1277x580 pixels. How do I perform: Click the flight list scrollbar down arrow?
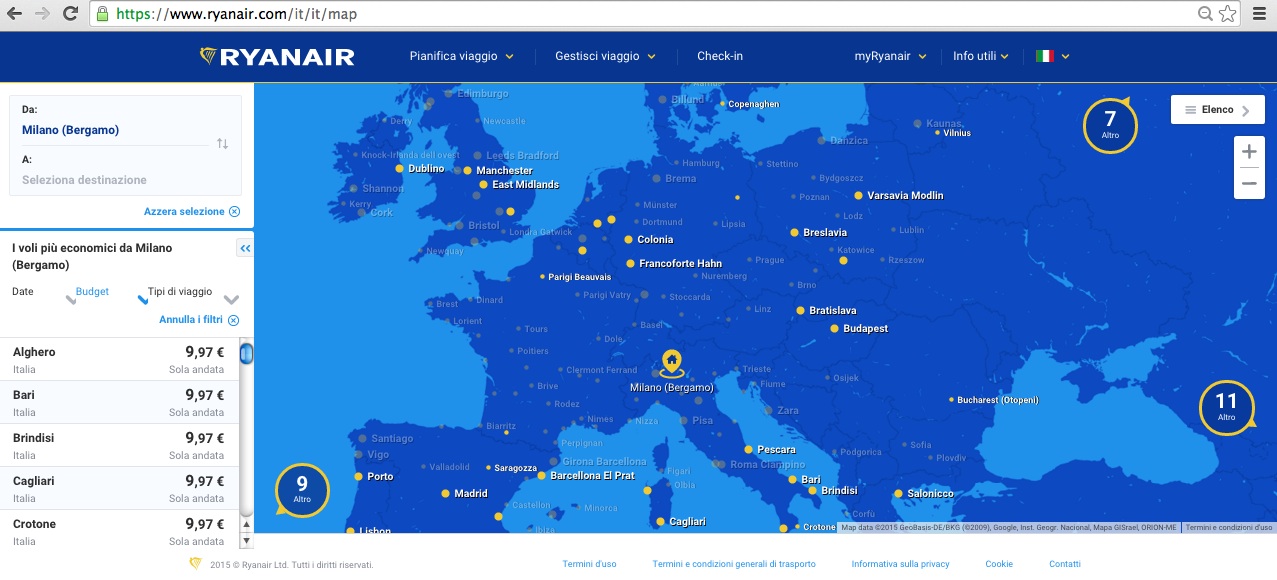tap(246, 541)
